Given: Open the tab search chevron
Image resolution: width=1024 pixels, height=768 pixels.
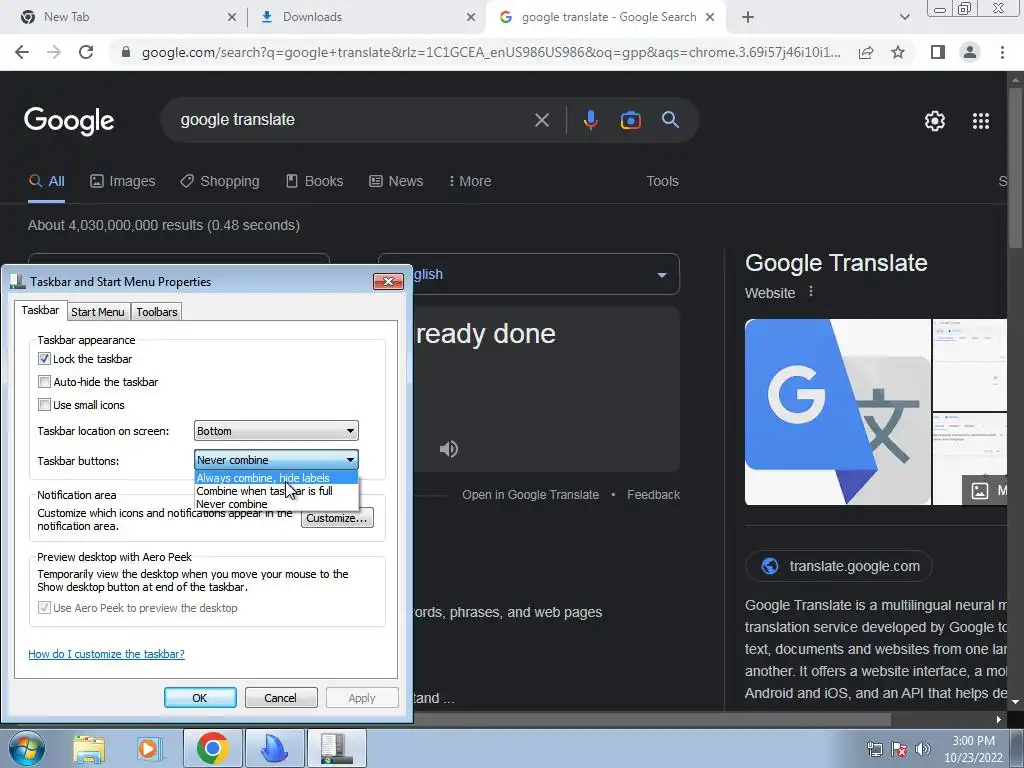Looking at the screenshot, I should pyautogui.click(x=904, y=17).
